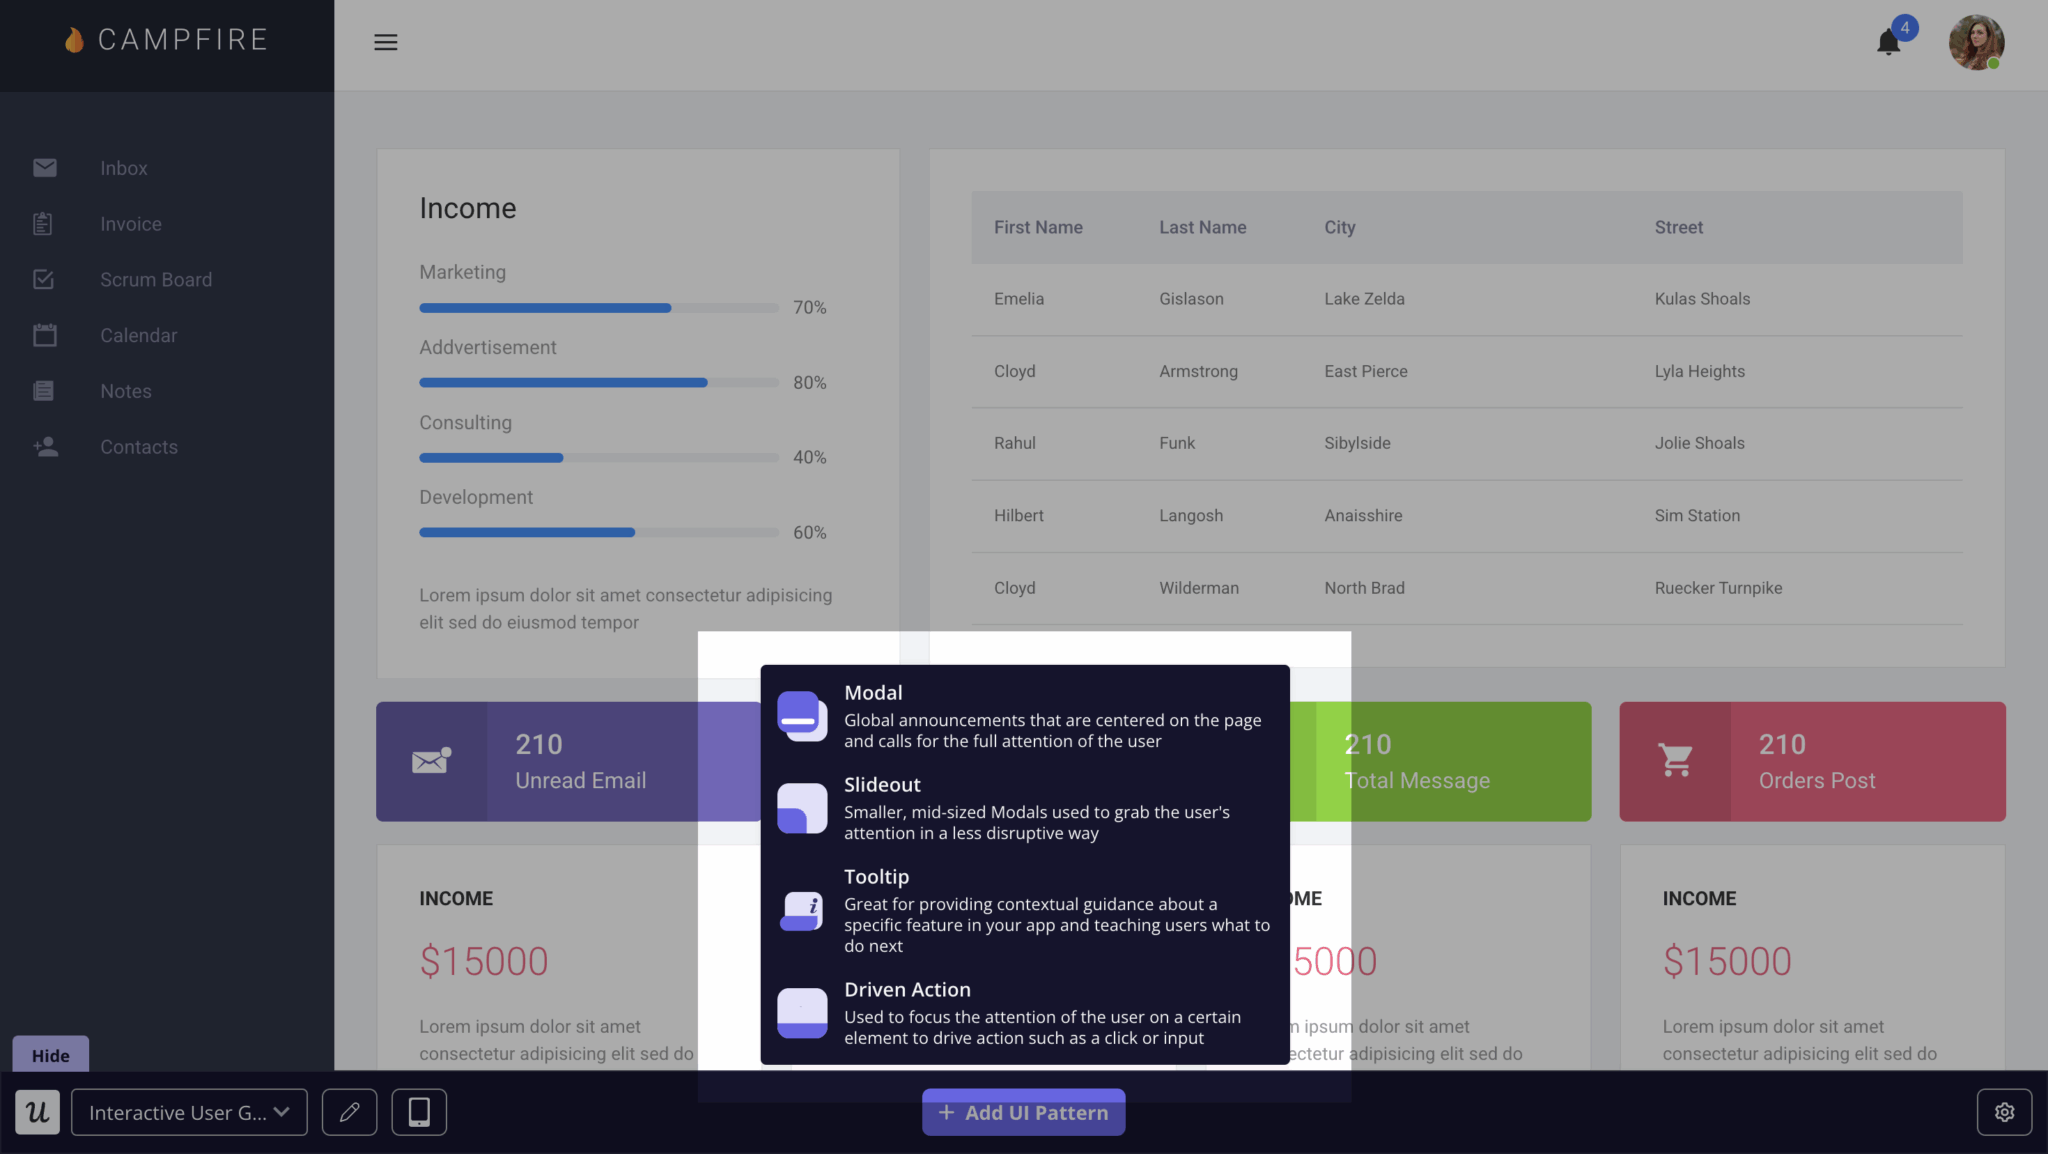Open the settings gear at bottom right
Screen dimensions: 2048x1154
tap(2005, 1111)
